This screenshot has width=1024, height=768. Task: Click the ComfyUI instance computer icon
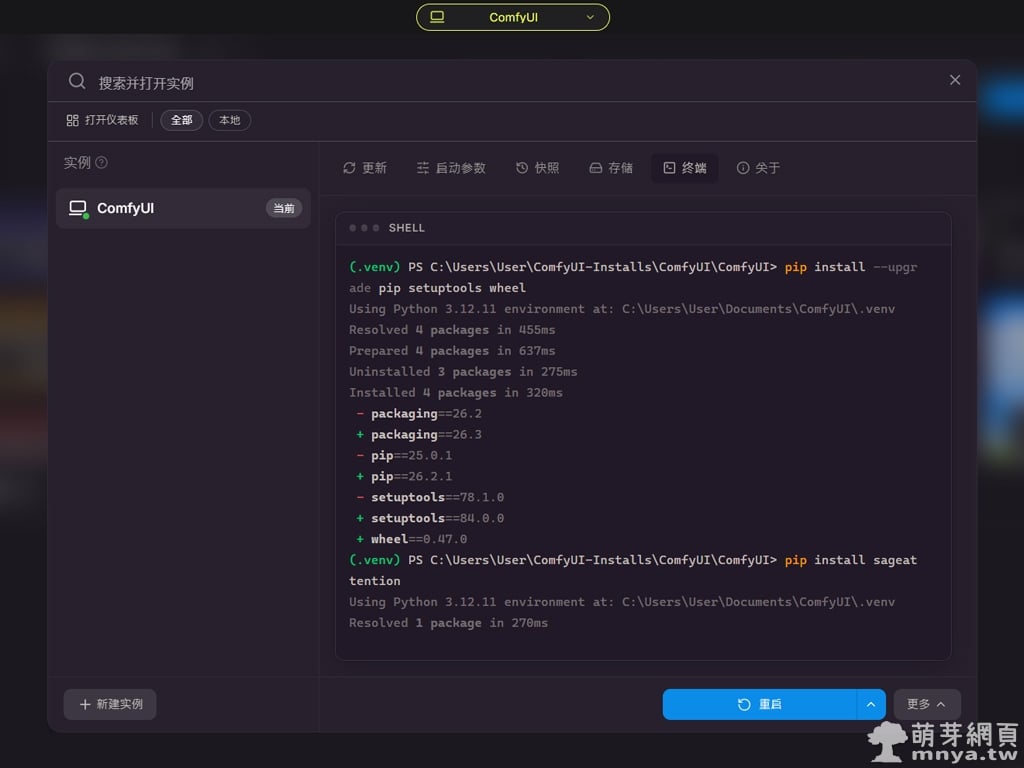pyautogui.click(x=78, y=208)
